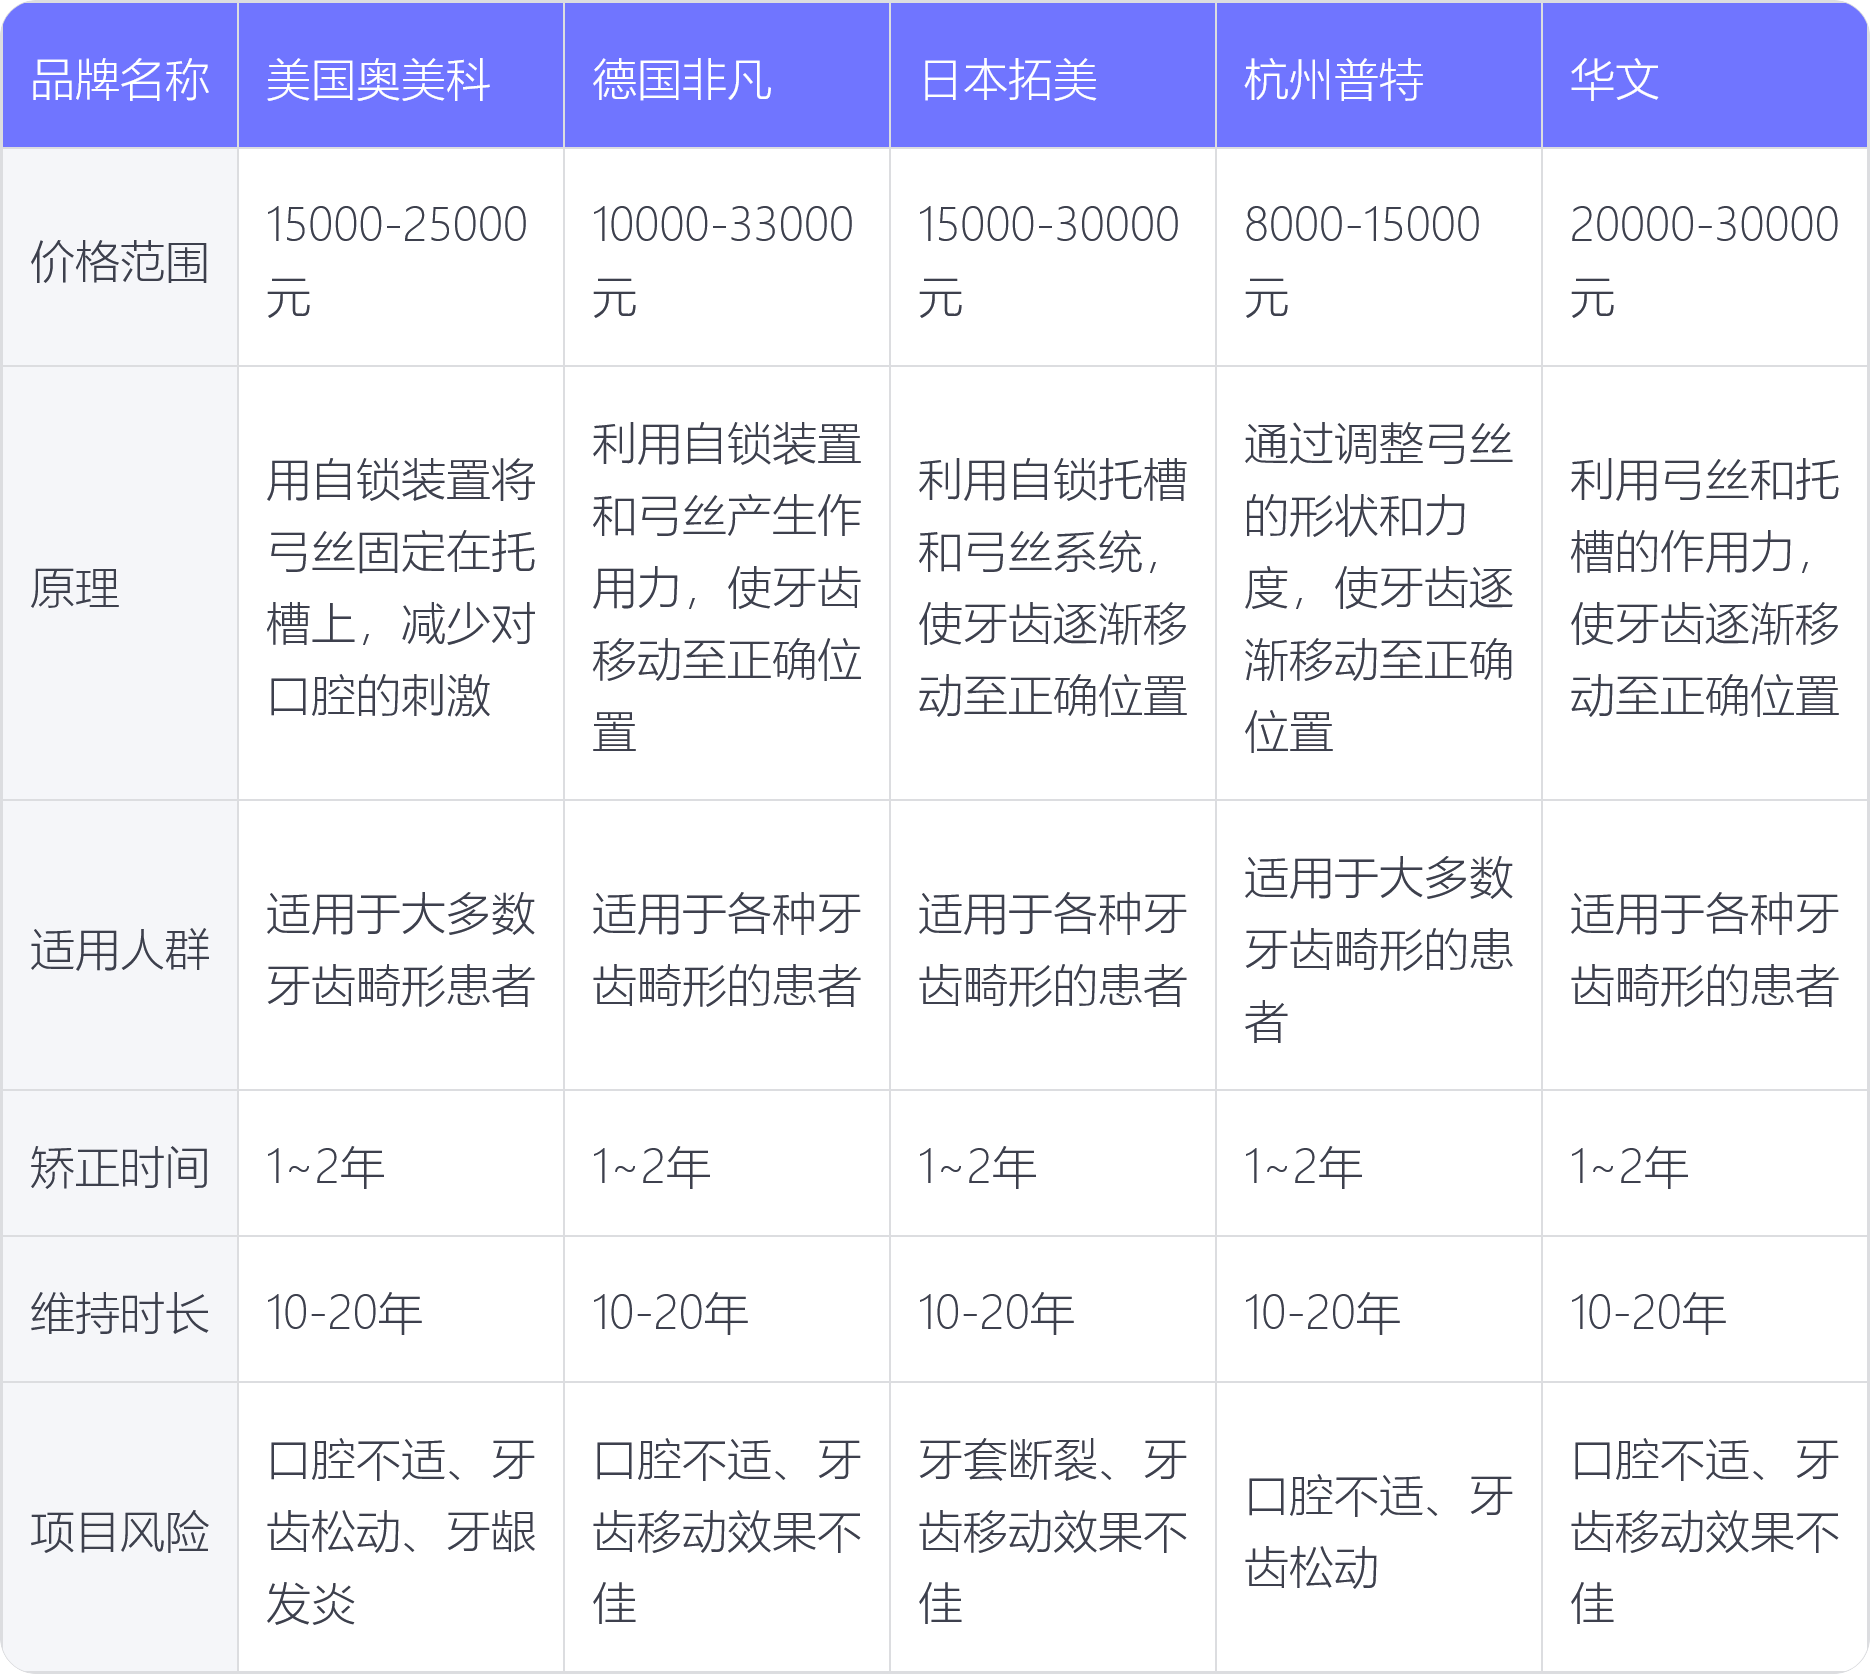Click the cell starting 利用自锁托槽

(x=1053, y=584)
